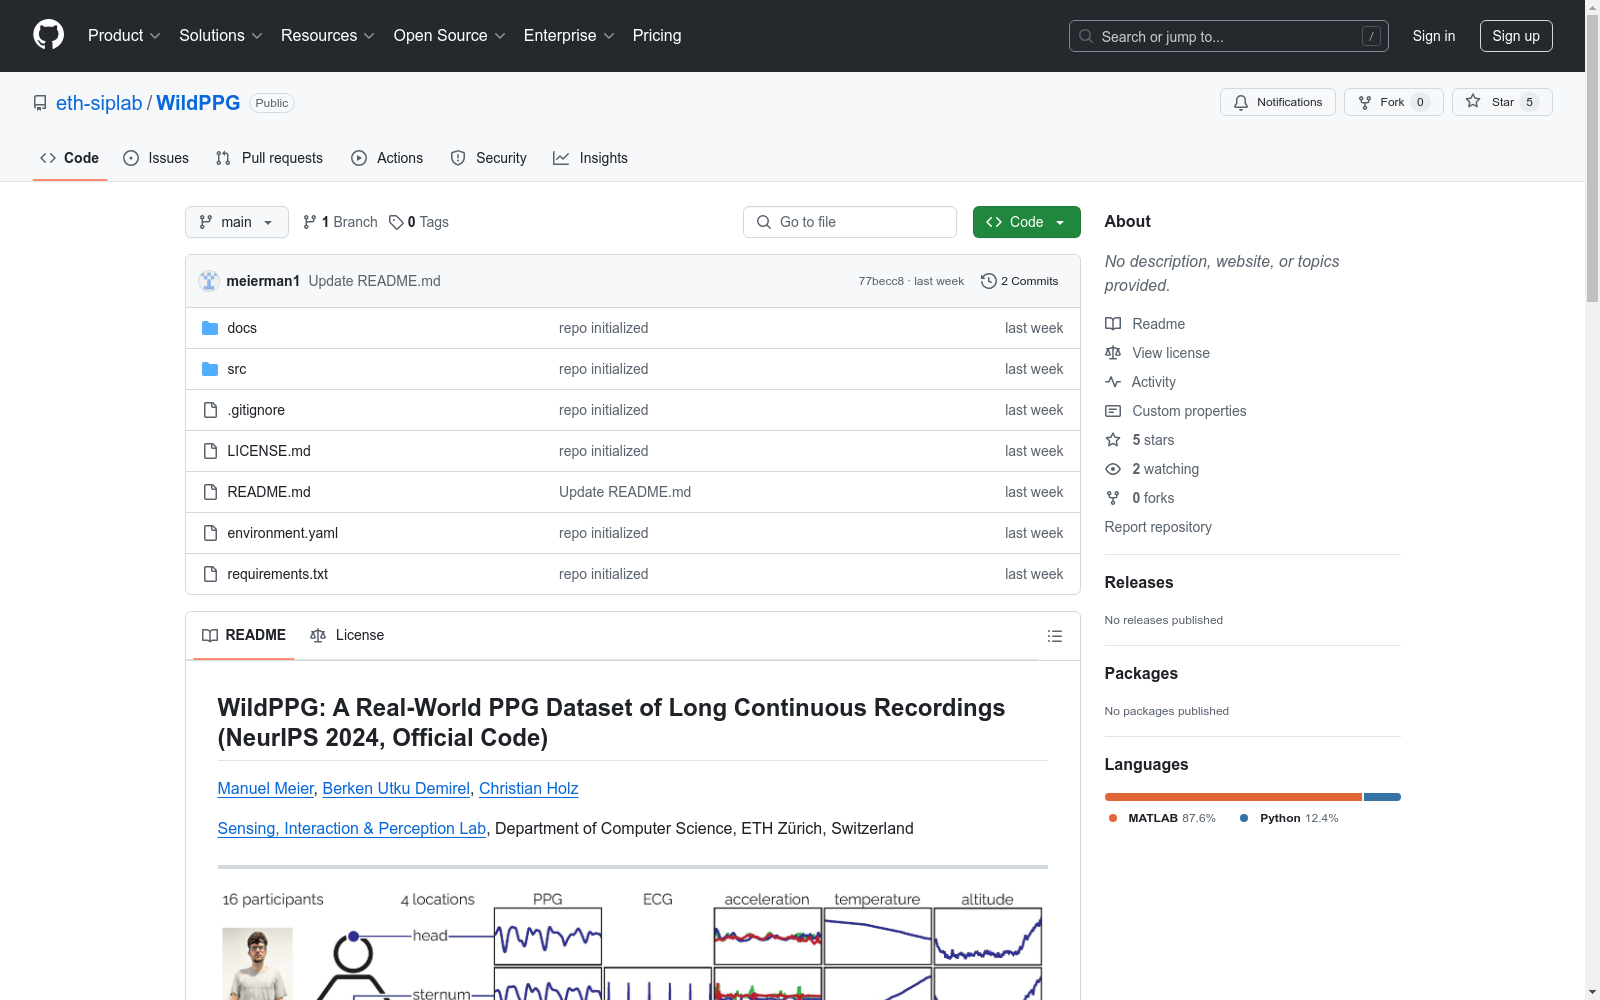Expand the Resources menu
Image resolution: width=1600 pixels, height=1000 pixels.
click(x=328, y=35)
